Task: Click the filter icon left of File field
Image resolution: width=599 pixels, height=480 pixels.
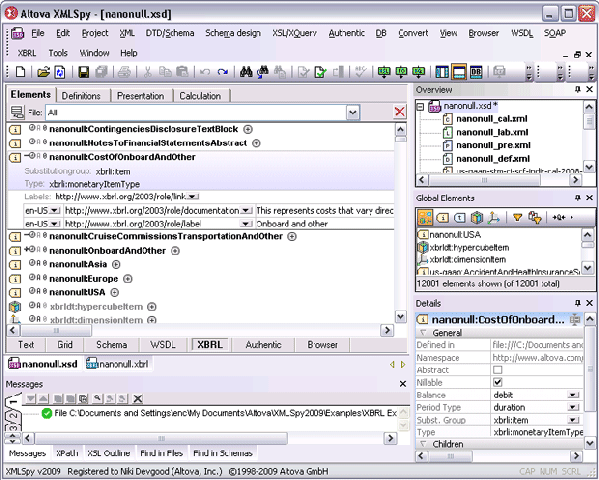Action: (17, 112)
